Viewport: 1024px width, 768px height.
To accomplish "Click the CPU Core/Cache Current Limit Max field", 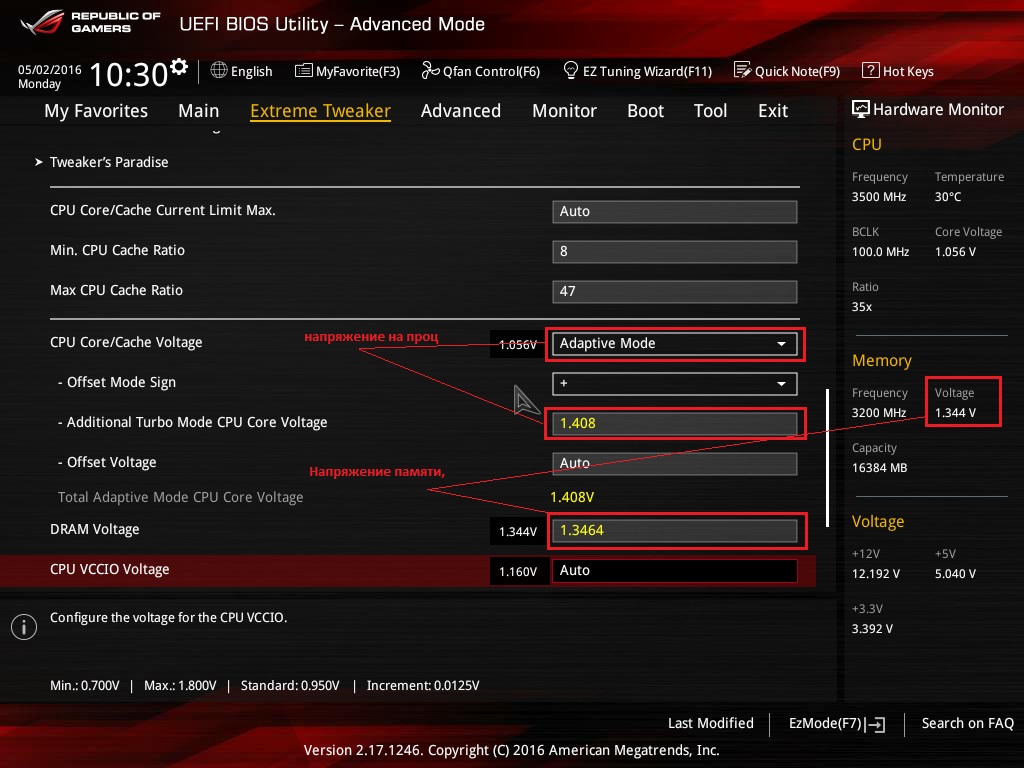I will pyautogui.click(x=675, y=212).
